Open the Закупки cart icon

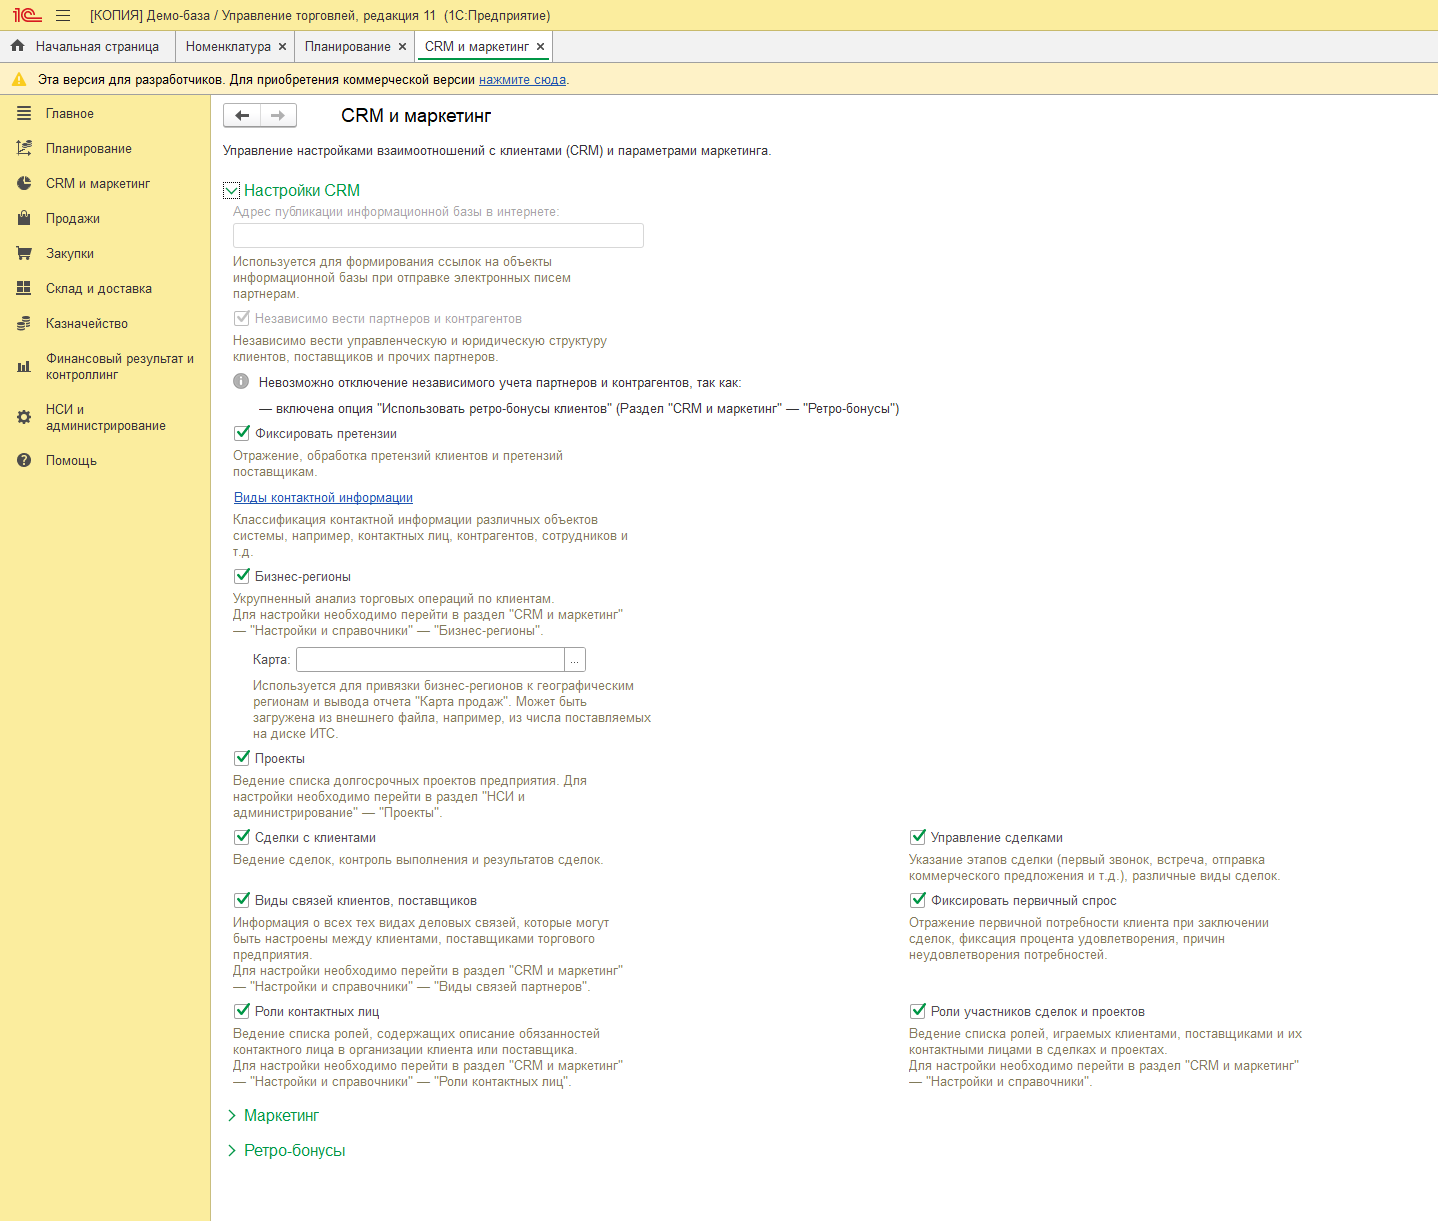click(x=24, y=254)
